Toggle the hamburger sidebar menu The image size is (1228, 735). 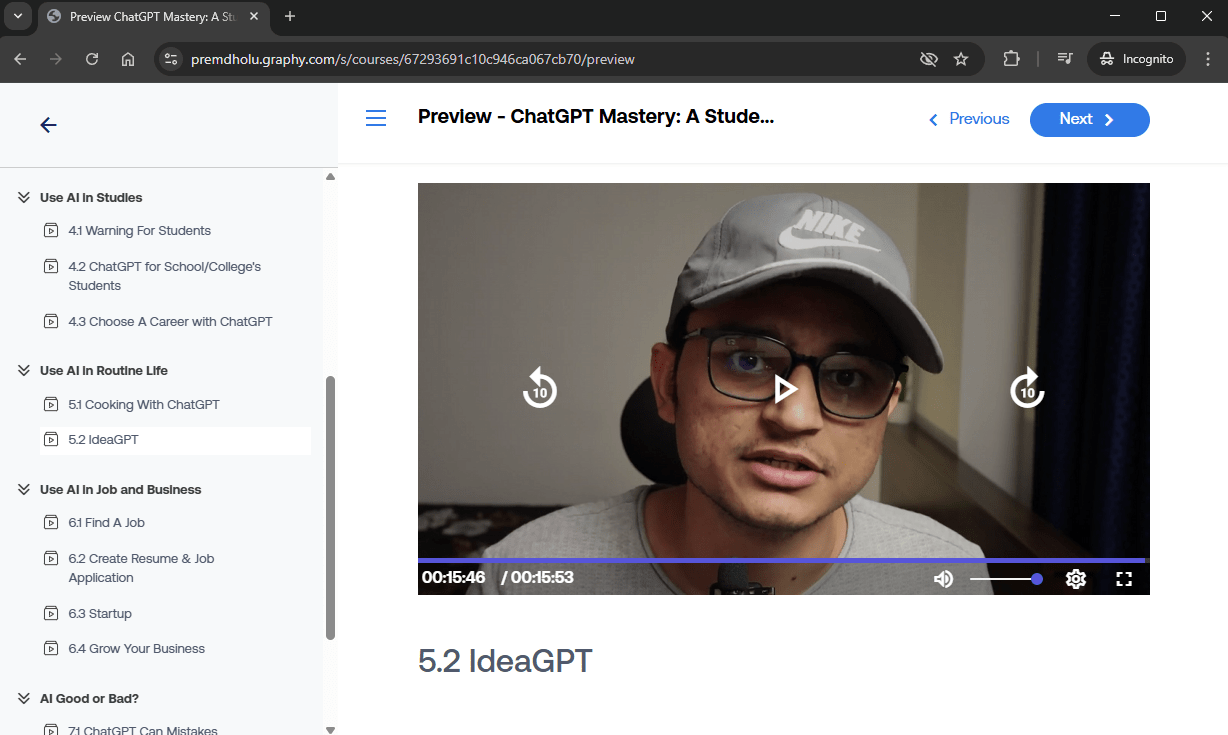pos(376,119)
